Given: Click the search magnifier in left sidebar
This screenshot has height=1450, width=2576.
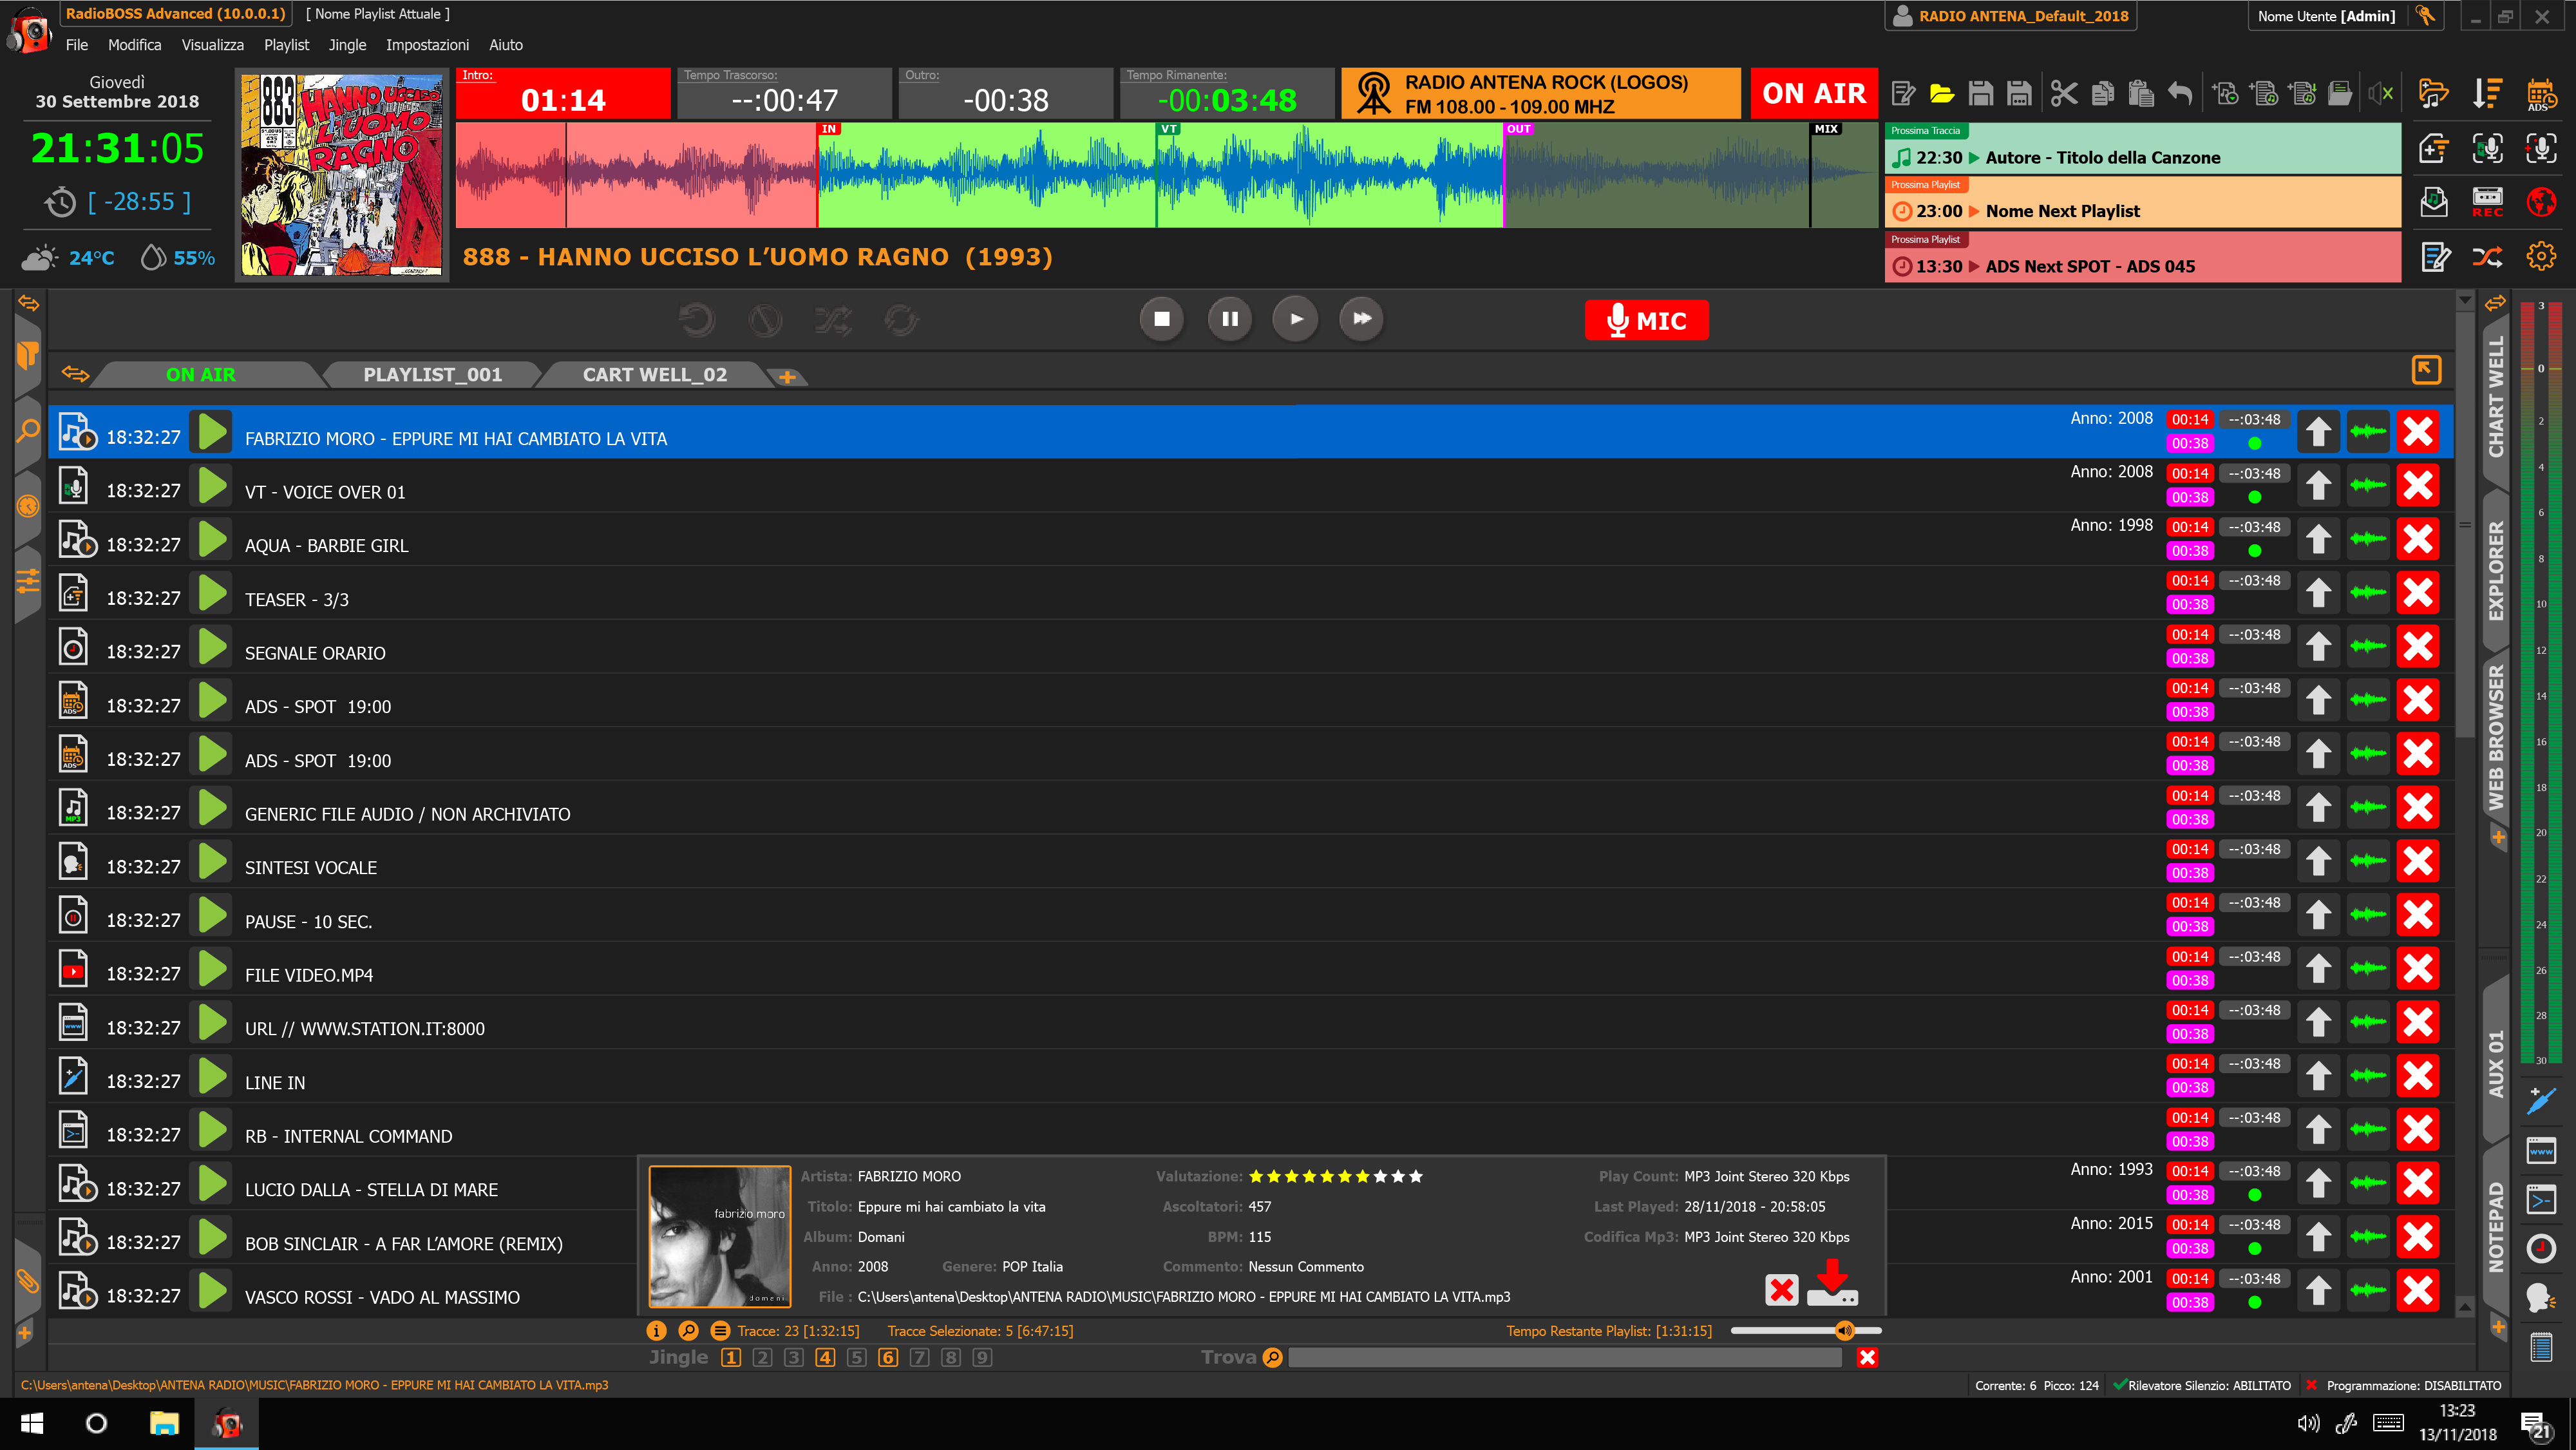Looking at the screenshot, I should click(28, 432).
